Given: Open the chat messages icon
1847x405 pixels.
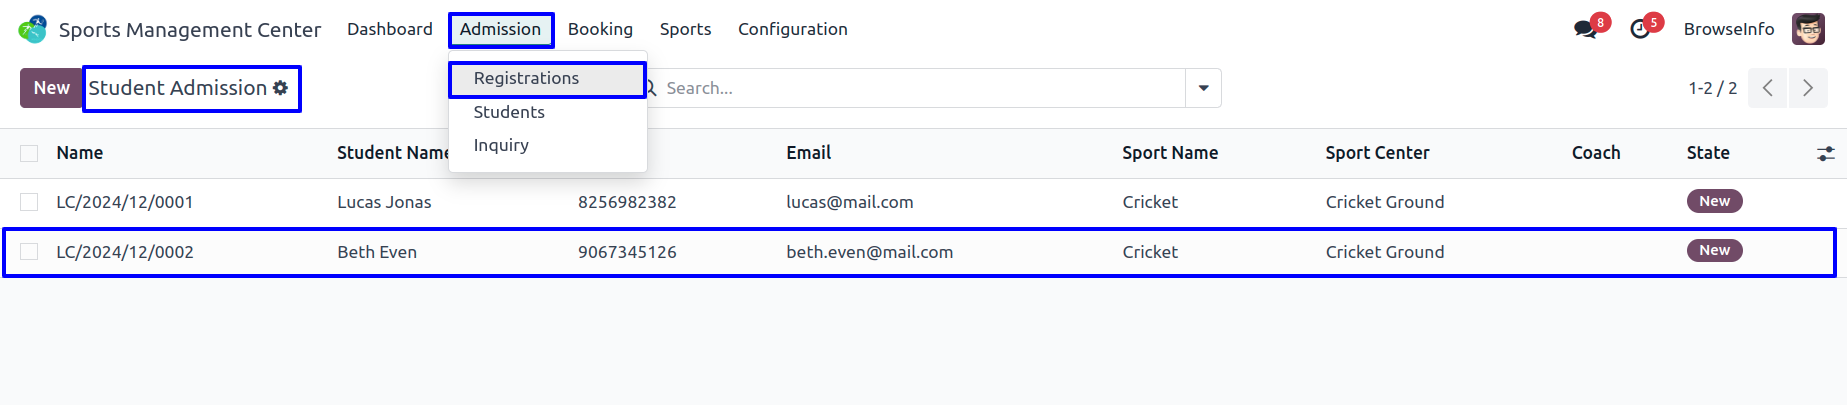Looking at the screenshot, I should (1585, 29).
